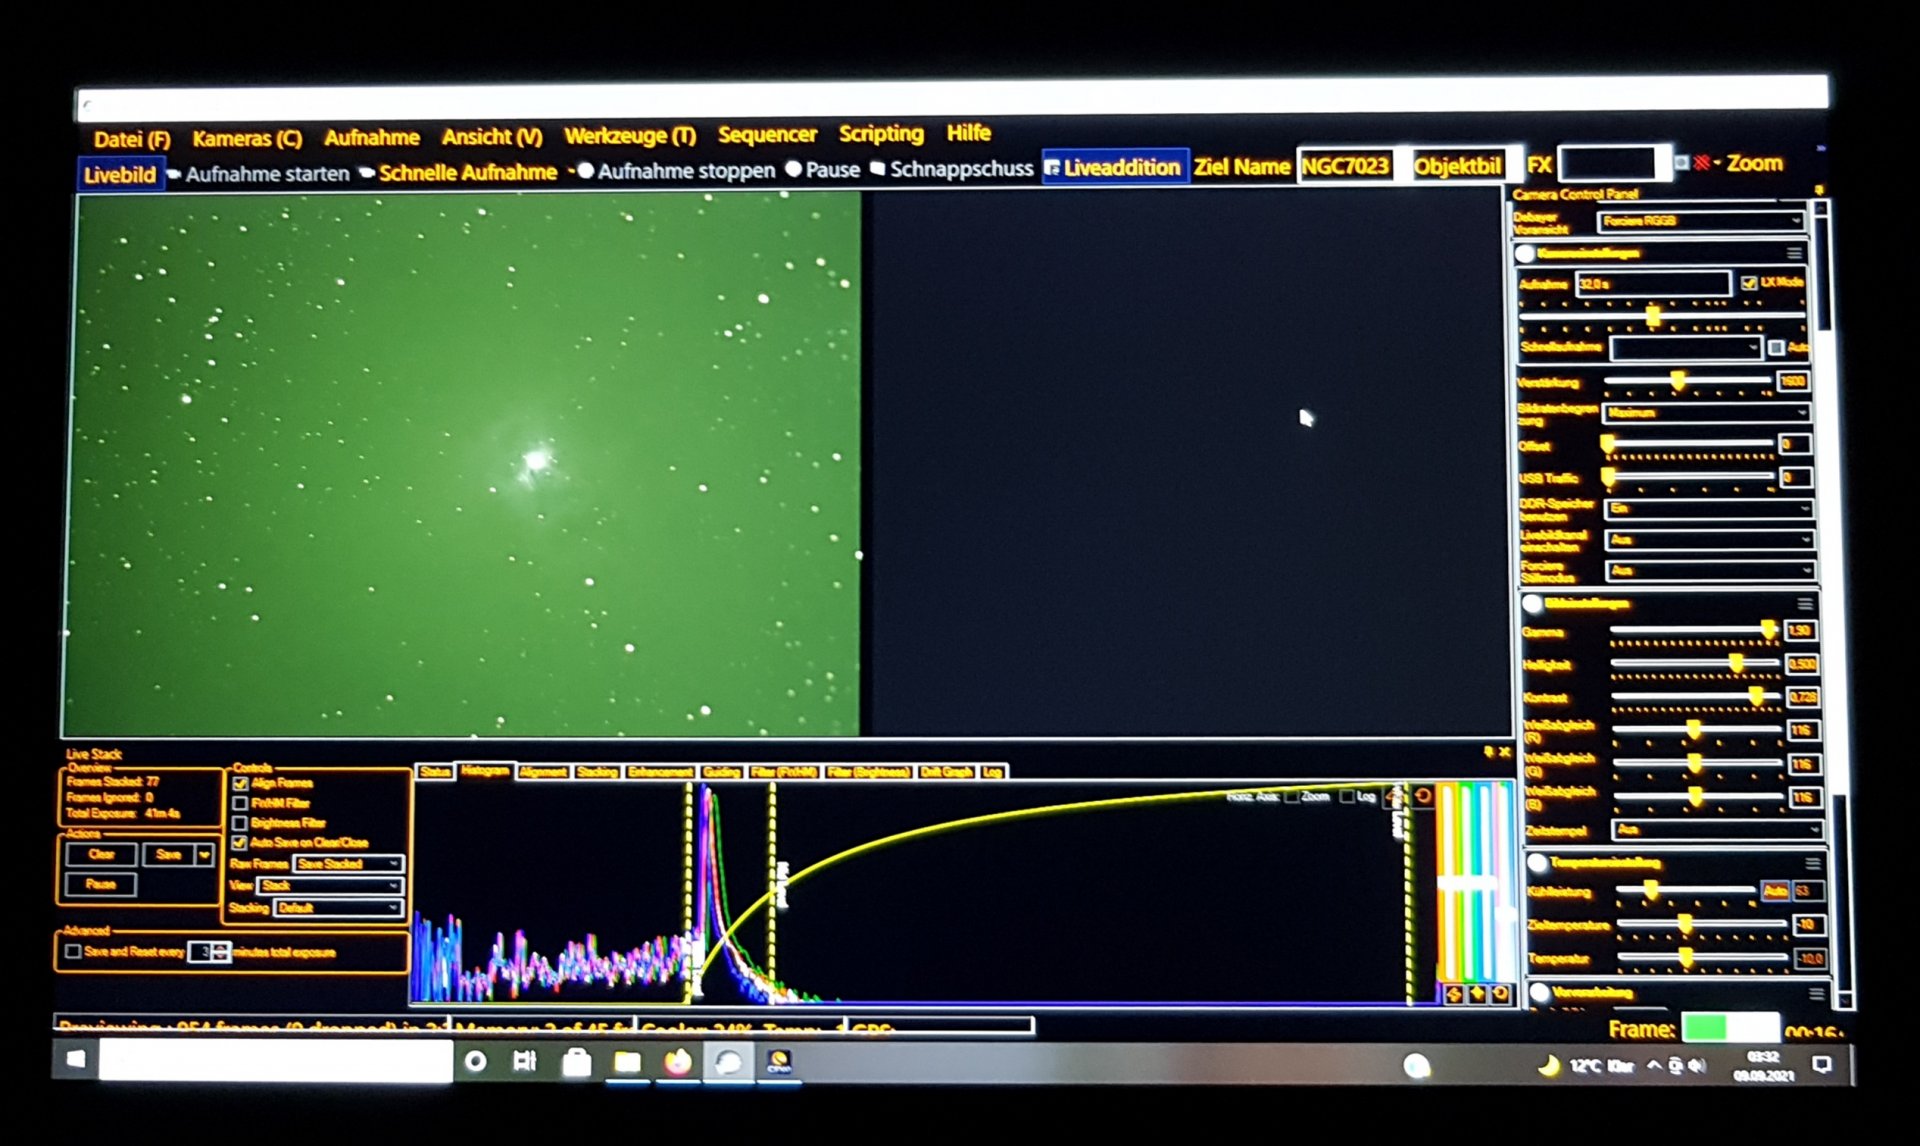
Task: Enable the FWHM Filter checkbox
Action: [x=240, y=803]
